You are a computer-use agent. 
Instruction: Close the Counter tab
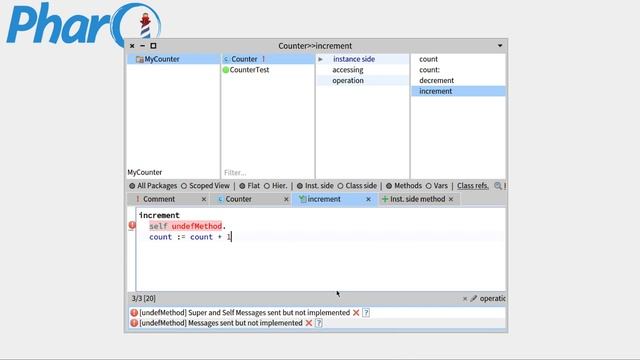286,199
